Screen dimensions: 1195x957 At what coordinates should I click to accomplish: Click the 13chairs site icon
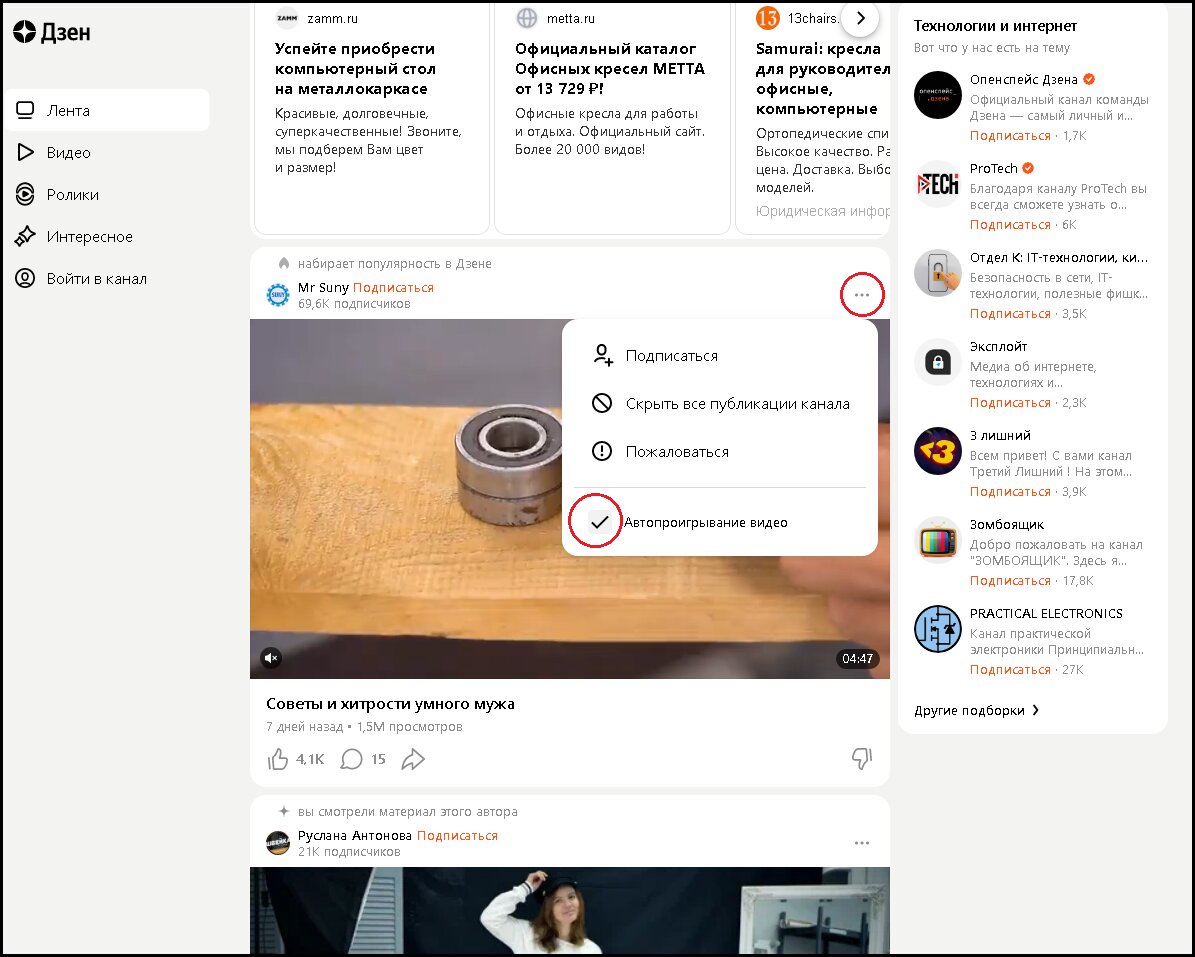click(767, 18)
